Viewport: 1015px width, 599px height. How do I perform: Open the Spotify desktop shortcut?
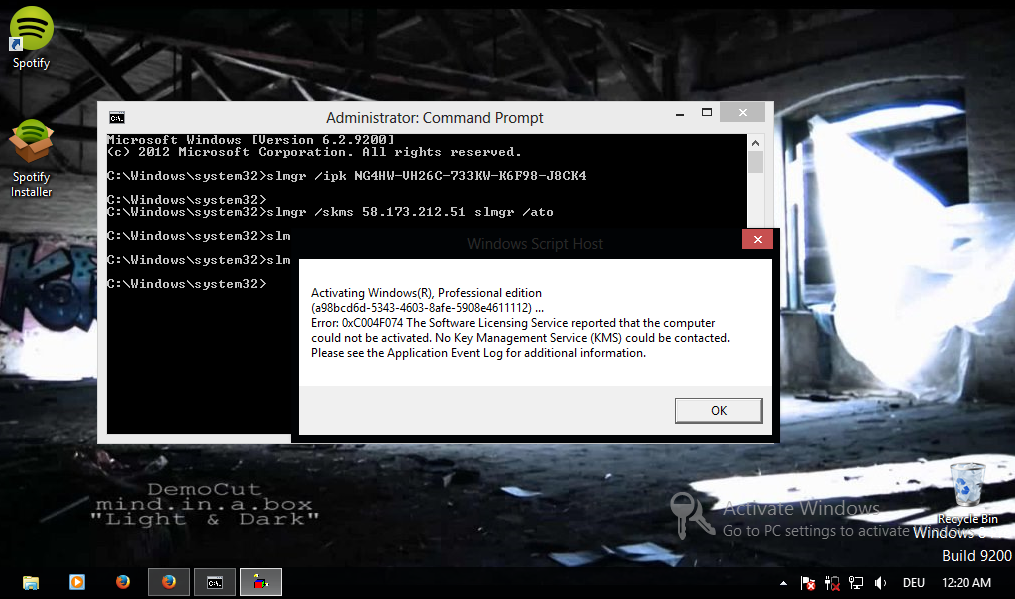point(31,38)
